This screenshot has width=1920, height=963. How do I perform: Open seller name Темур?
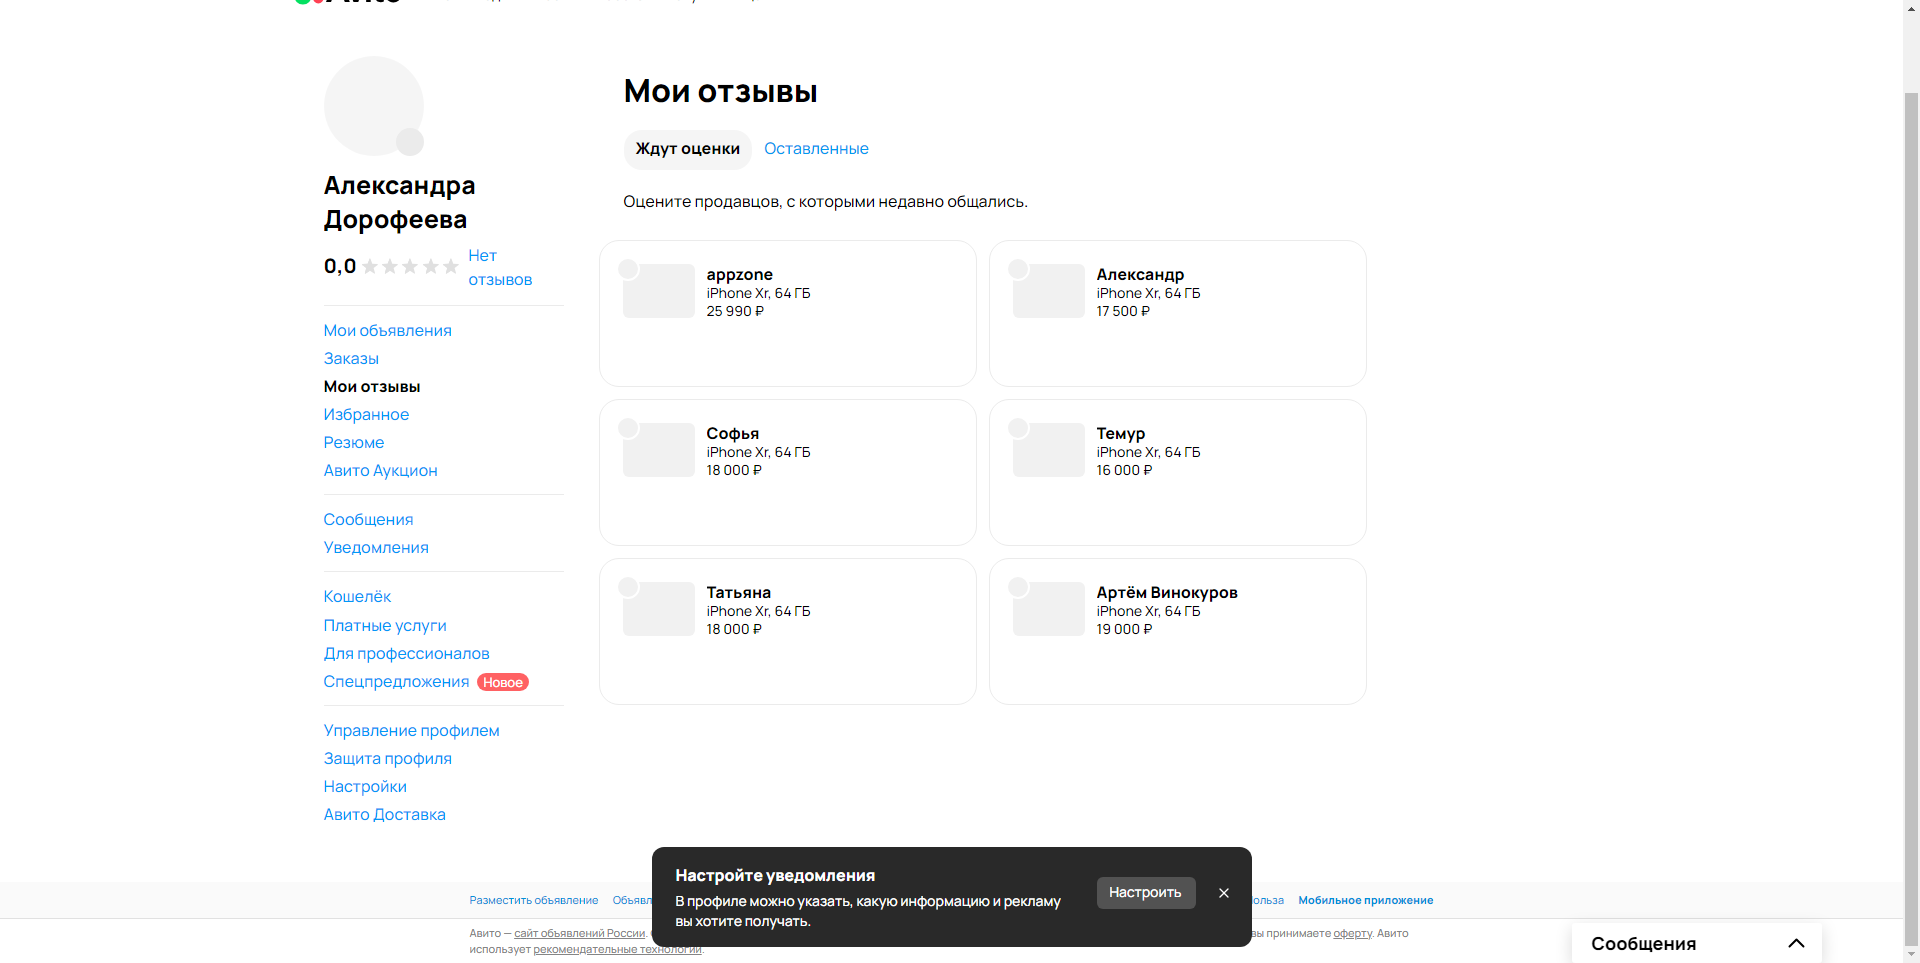(x=1121, y=433)
